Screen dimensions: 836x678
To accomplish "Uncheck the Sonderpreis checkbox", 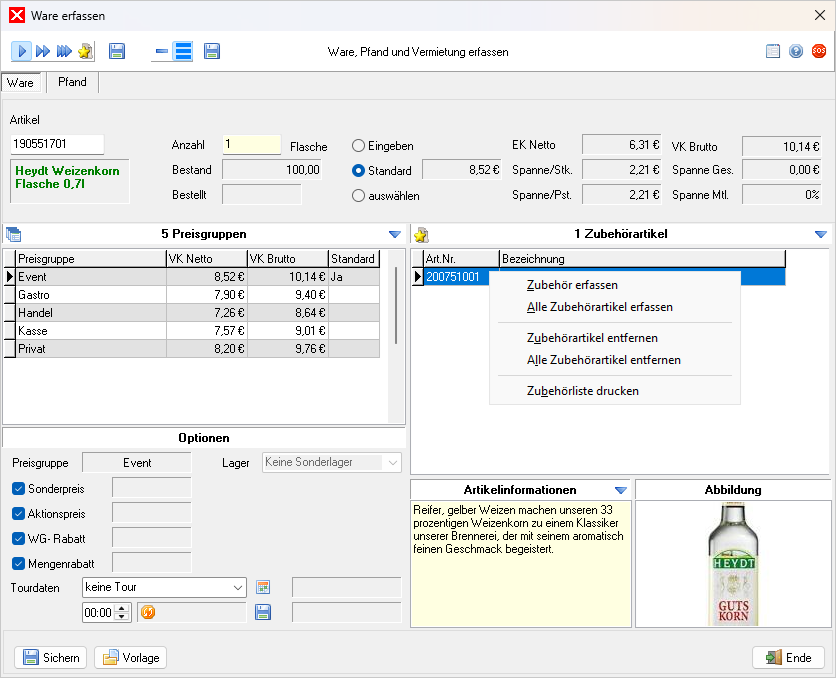I will (18, 489).
